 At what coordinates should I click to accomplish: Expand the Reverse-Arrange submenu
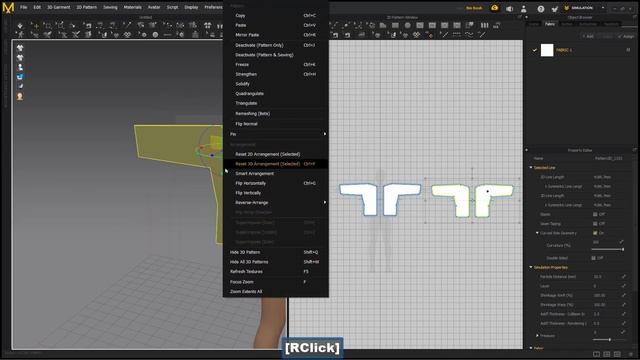[x=325, y=202]
